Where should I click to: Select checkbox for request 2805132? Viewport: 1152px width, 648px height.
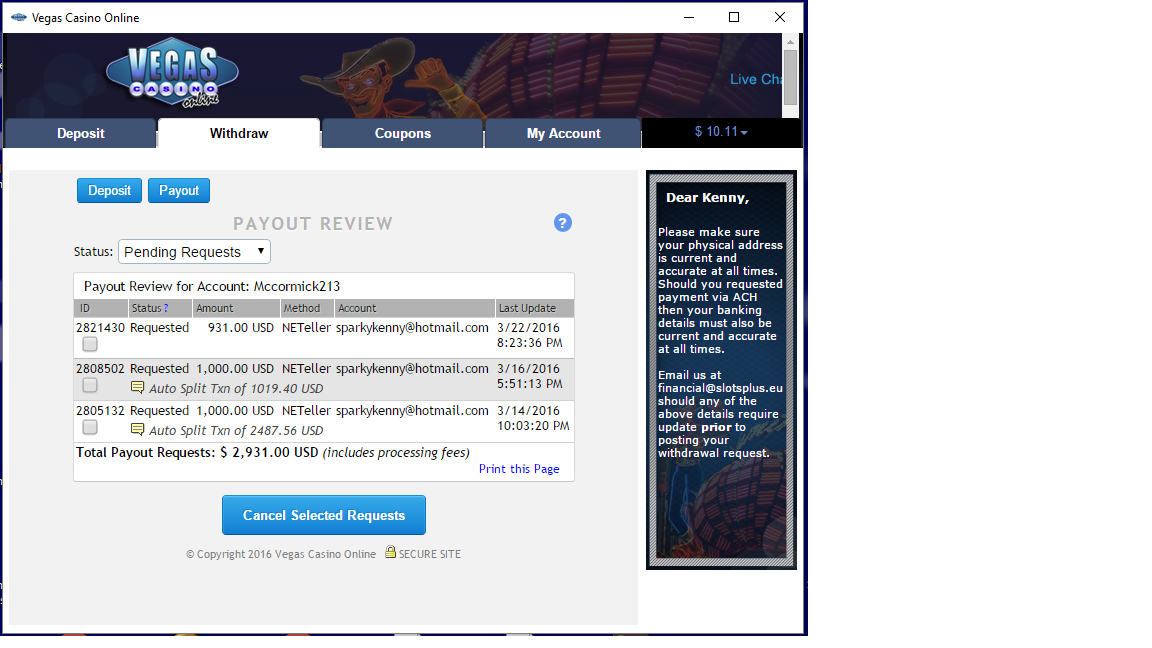(x=90, y=427)
